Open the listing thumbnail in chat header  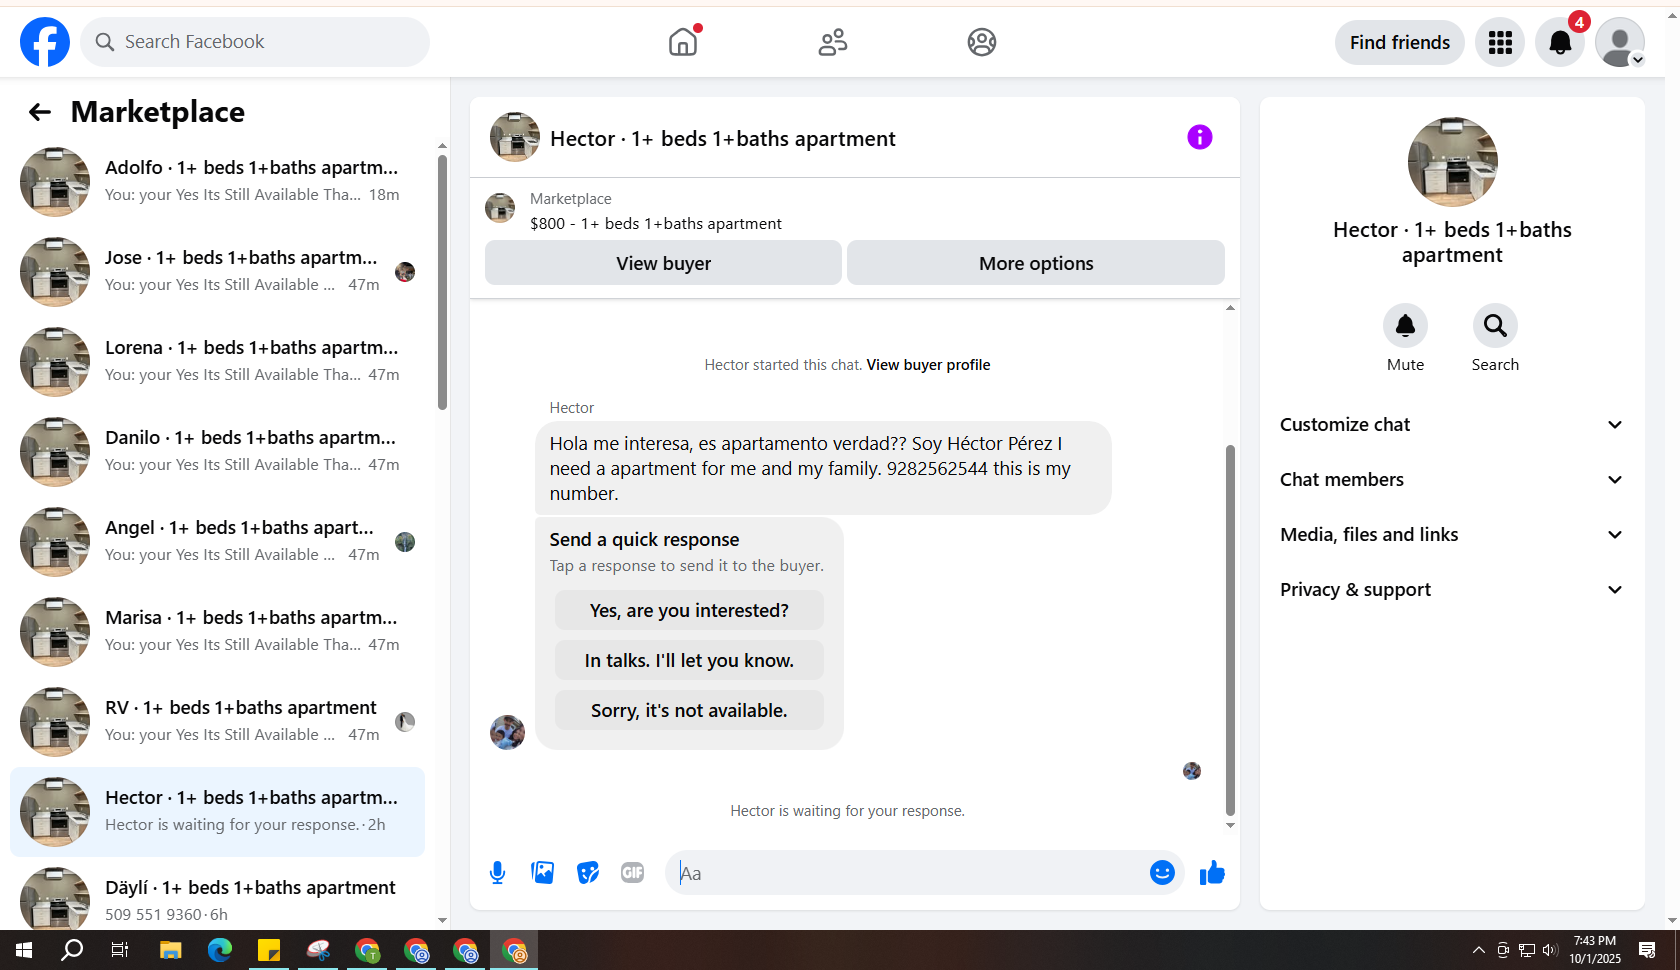point(515,137)
